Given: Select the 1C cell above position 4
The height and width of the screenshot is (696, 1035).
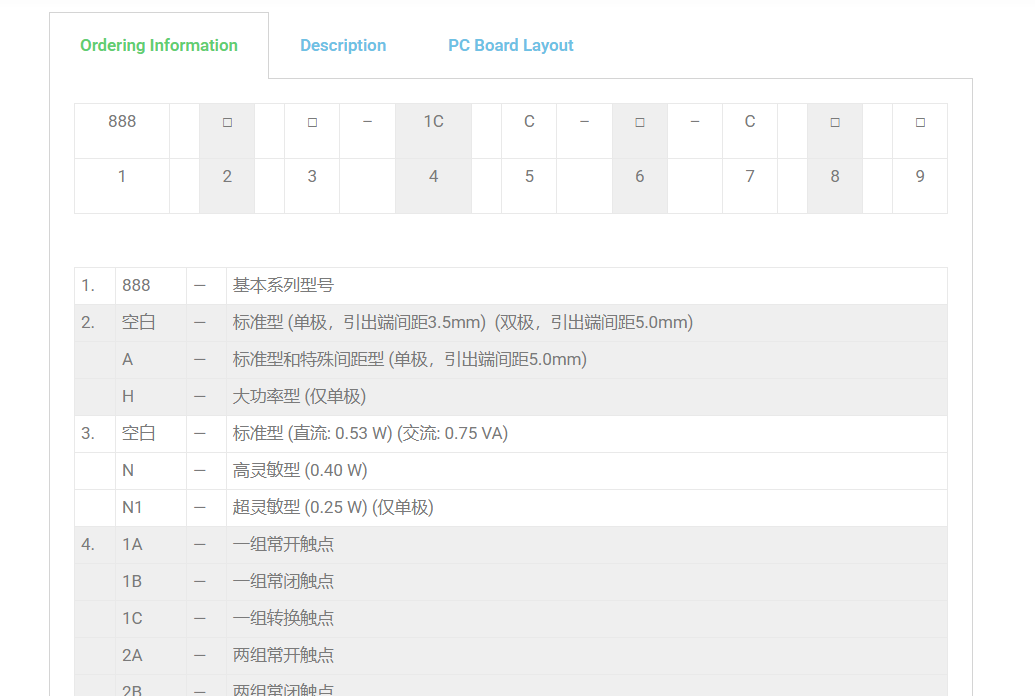Looking at the screenshot, I should pyautogui.click(x=433, y=122).
